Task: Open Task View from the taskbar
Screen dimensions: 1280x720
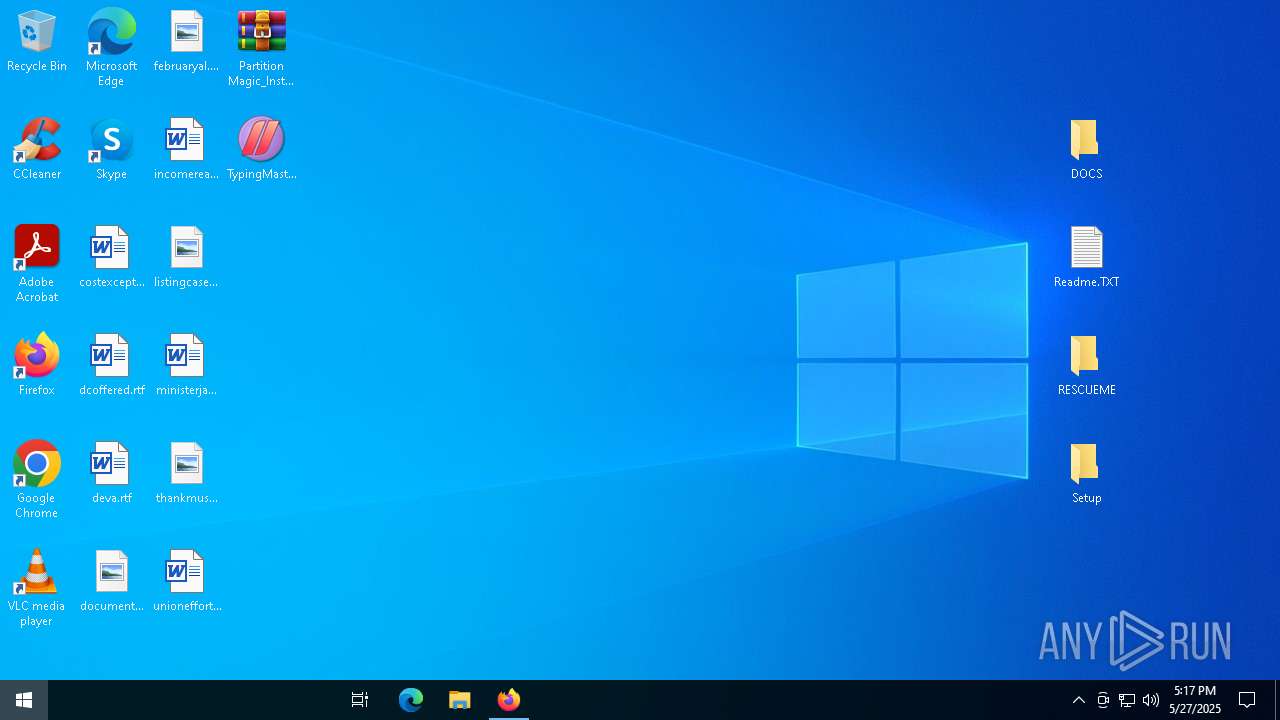Action: pyautogui.click(x=360, y=700)
